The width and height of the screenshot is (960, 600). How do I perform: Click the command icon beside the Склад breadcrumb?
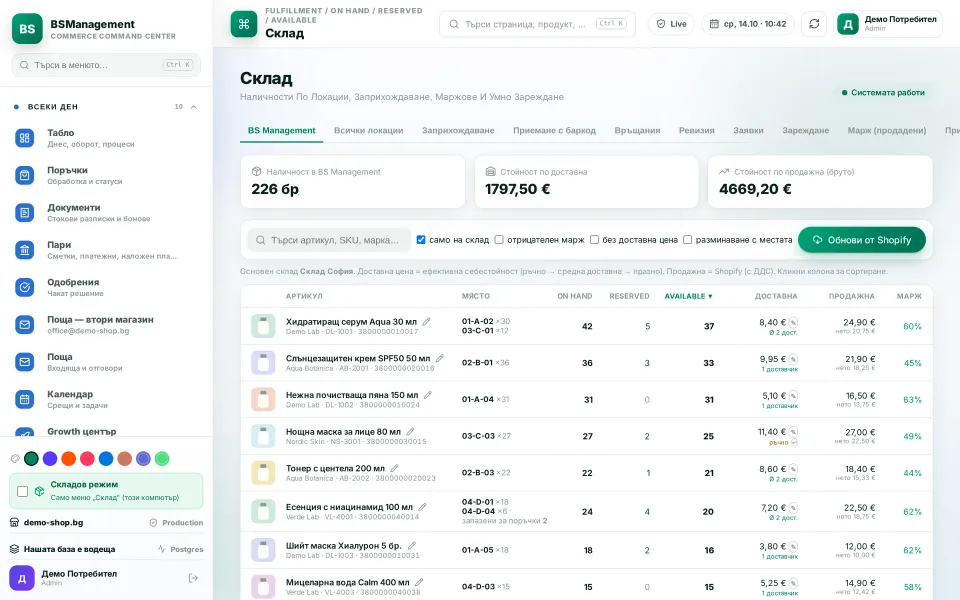244,24
